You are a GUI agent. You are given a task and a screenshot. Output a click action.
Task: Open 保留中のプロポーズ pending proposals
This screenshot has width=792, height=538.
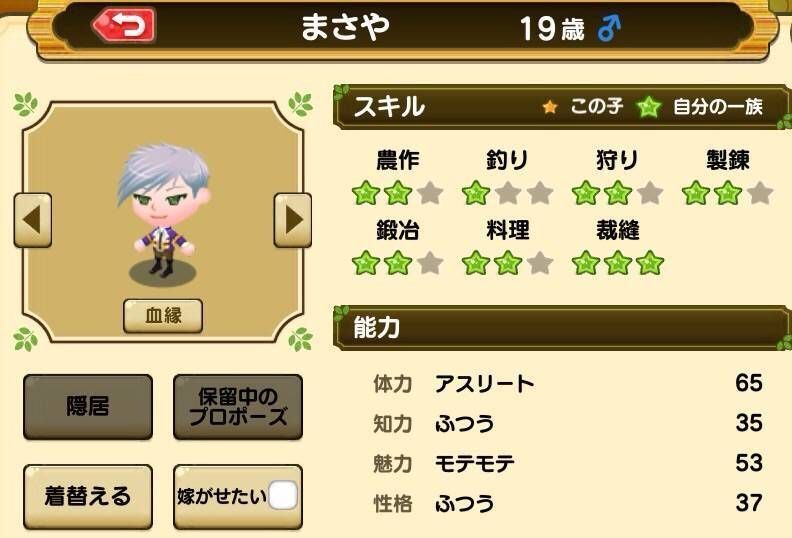click(238, 407)
